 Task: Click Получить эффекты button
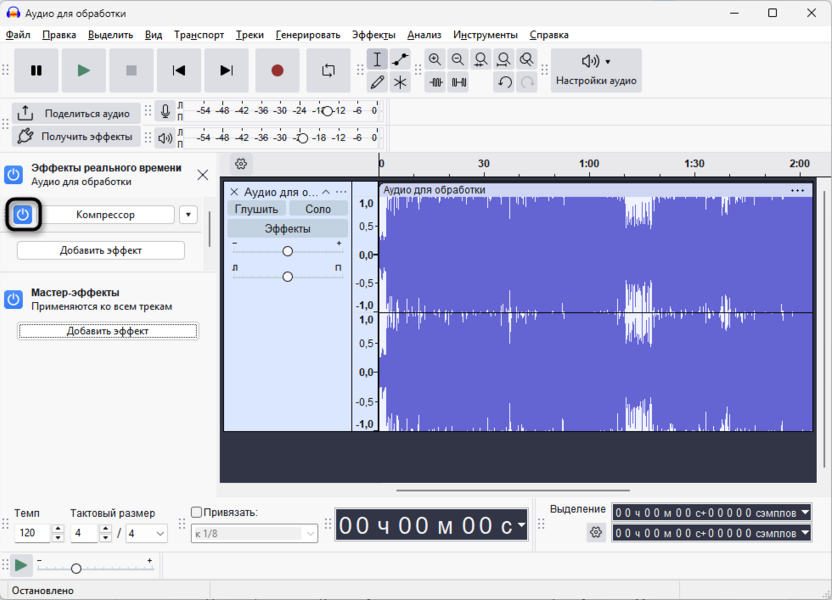pos(76,137)
